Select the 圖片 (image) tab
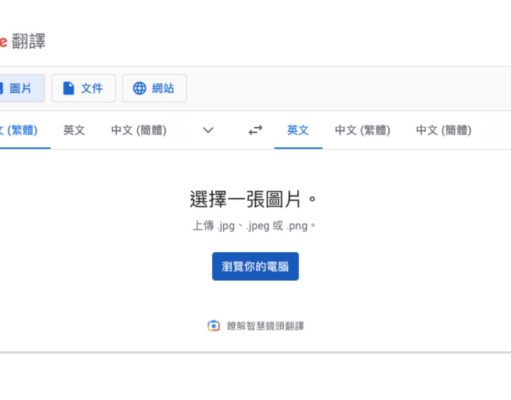Viewport: 511px width, 400px height. click(x=21, y=88)
